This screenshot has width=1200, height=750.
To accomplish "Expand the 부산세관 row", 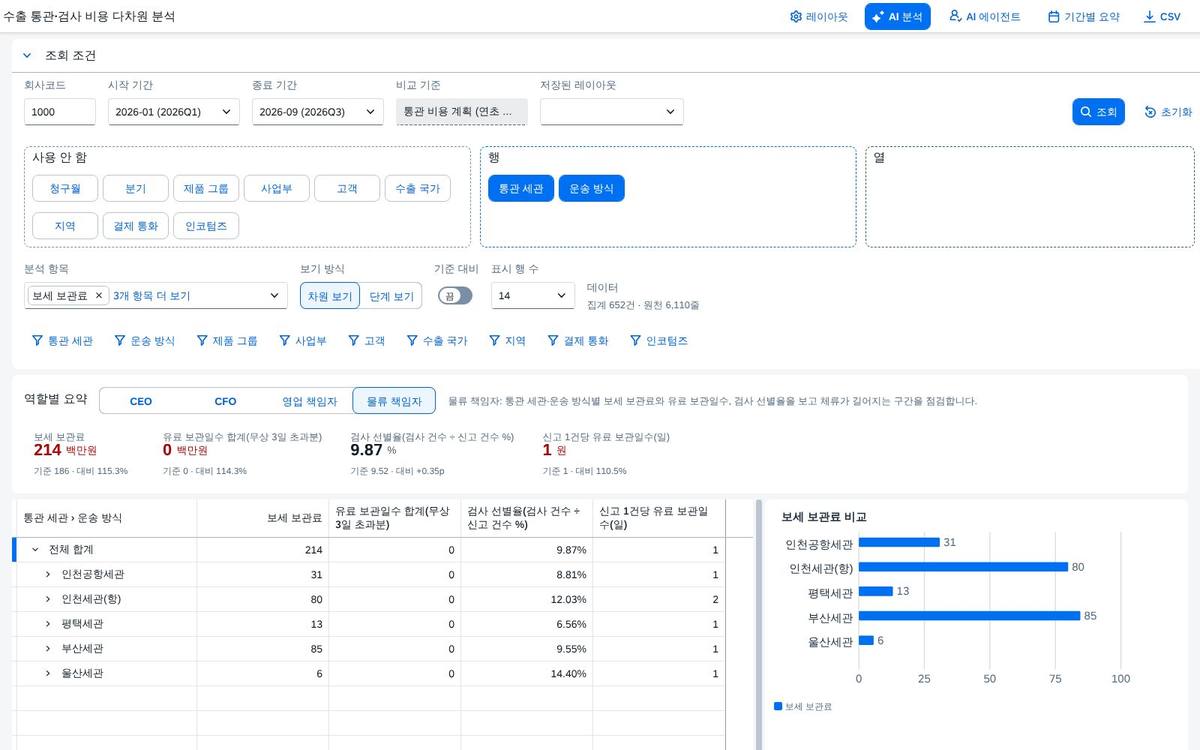I will click(x=48, y=649).
